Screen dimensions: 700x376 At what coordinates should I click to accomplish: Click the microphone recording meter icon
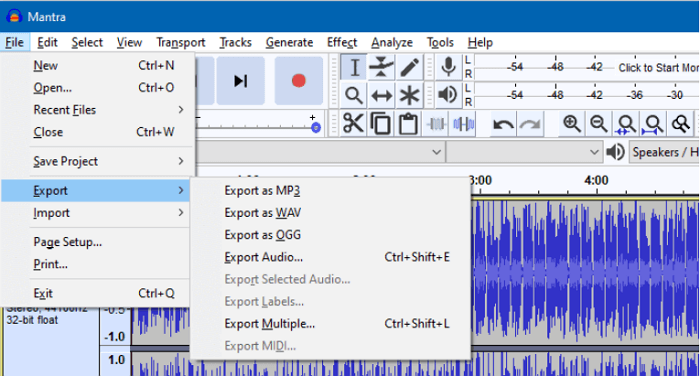[448, 67]
